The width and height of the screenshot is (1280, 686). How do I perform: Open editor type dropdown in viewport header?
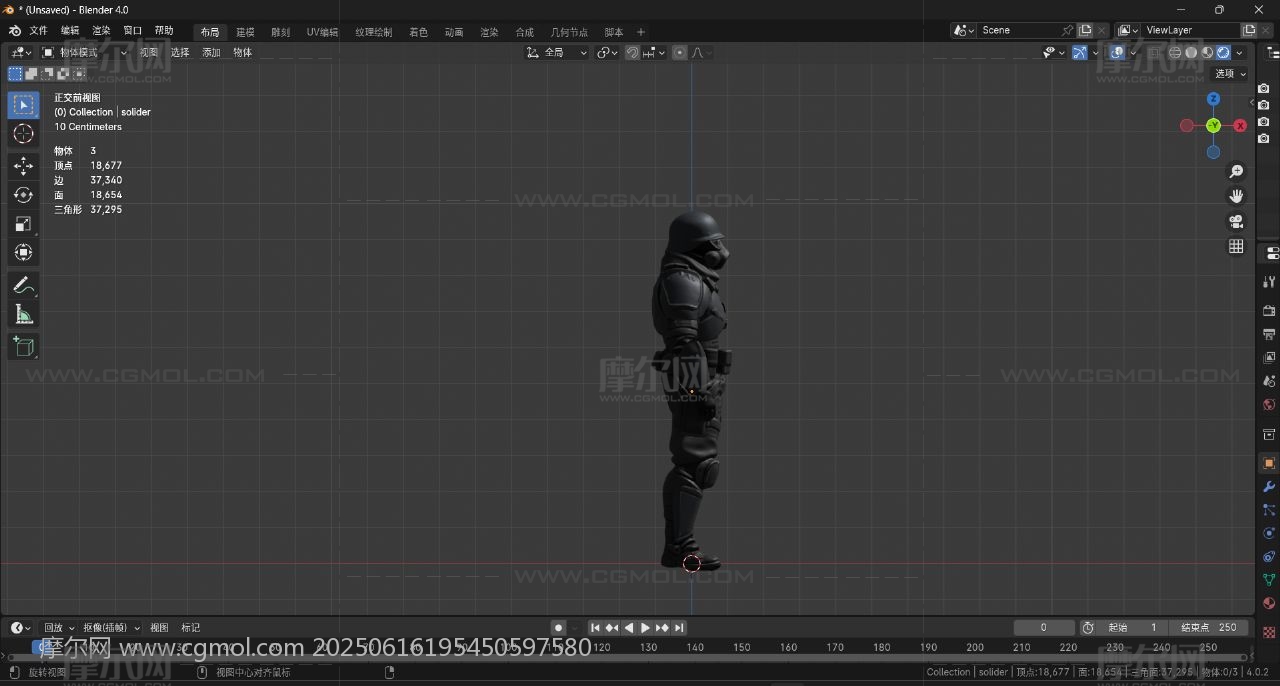[20, 52]
